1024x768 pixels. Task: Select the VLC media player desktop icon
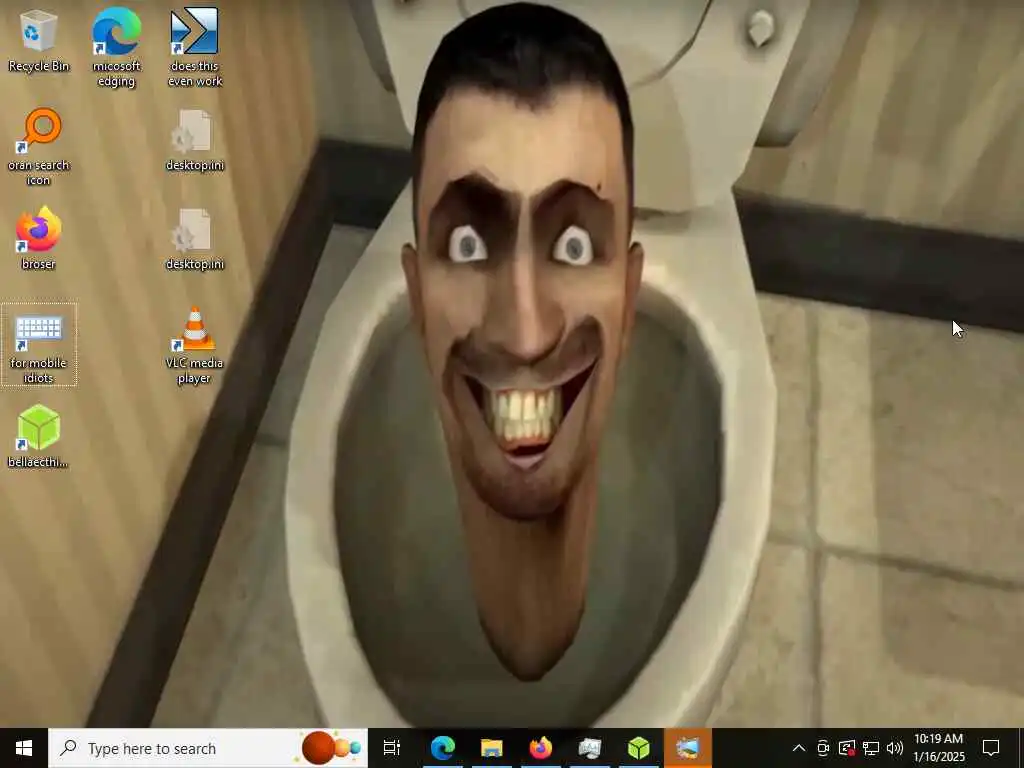195,345
